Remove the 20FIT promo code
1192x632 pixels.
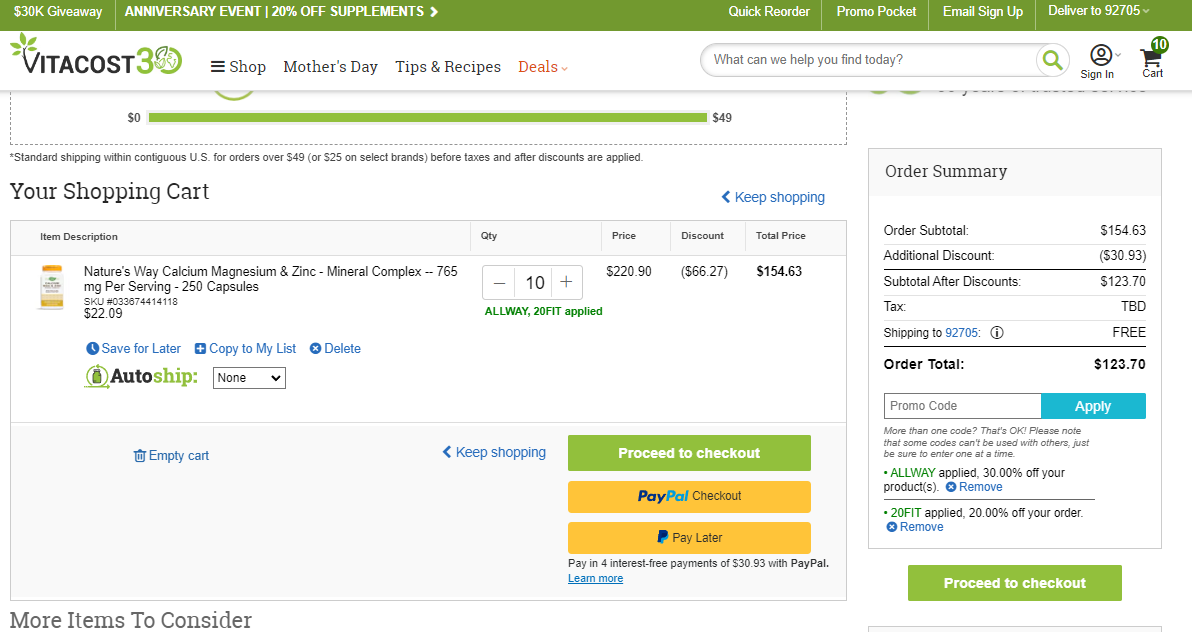tap(915, 527)
